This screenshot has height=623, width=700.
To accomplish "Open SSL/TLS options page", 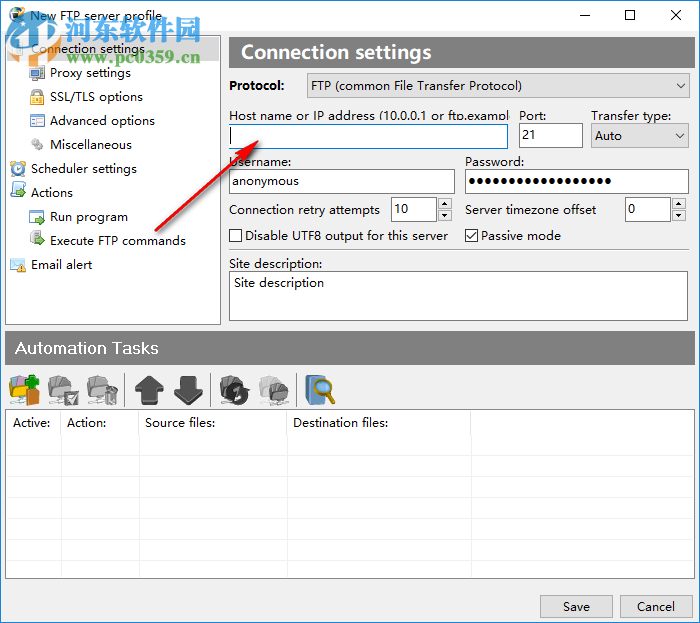I will 96,97.
